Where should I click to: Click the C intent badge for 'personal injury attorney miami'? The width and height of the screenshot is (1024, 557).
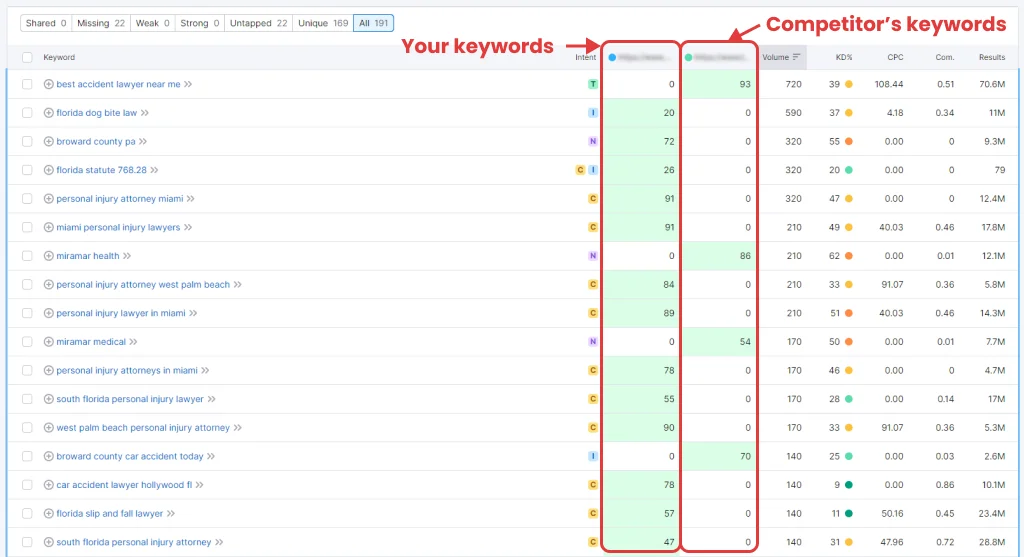592,199
